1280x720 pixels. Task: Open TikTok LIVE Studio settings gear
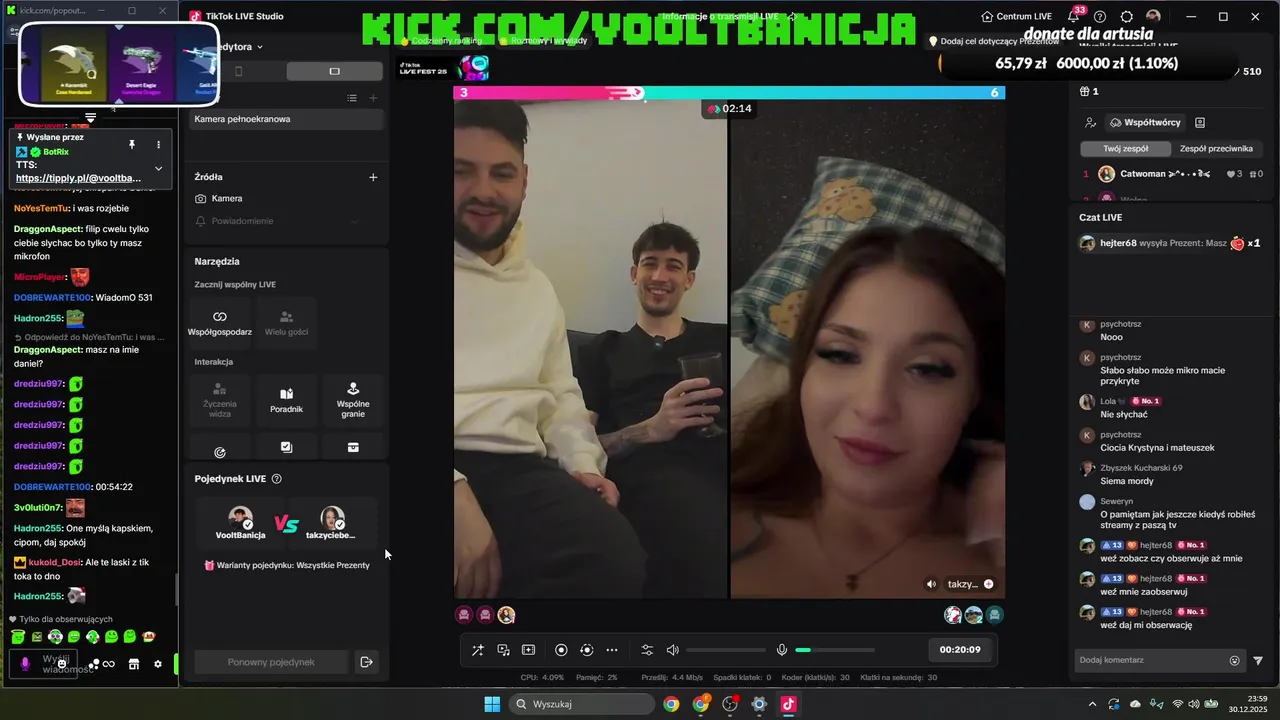tap(1127, 17)
